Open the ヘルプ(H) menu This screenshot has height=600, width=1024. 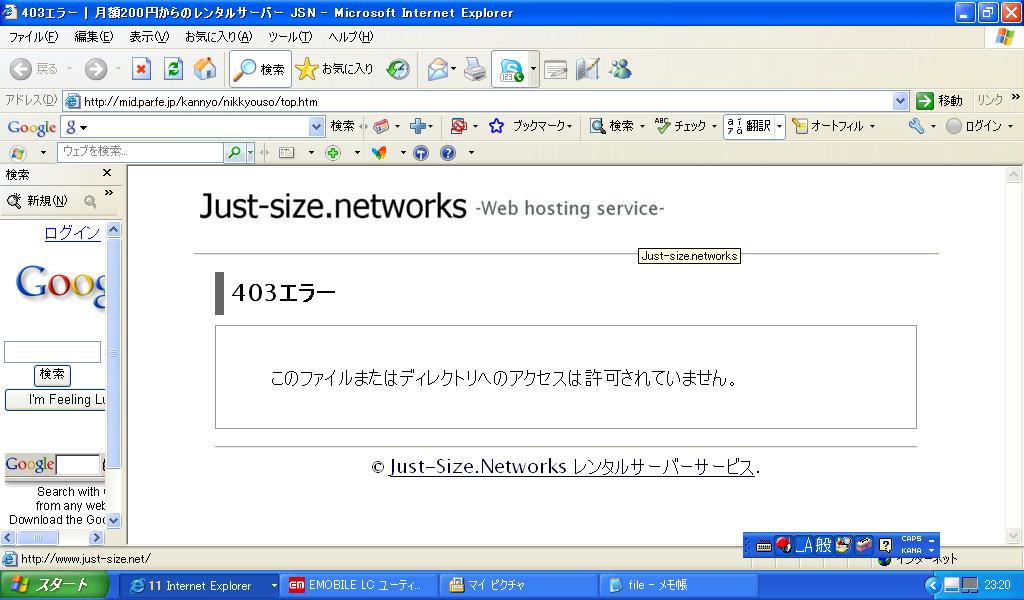(x=351, y=37)
